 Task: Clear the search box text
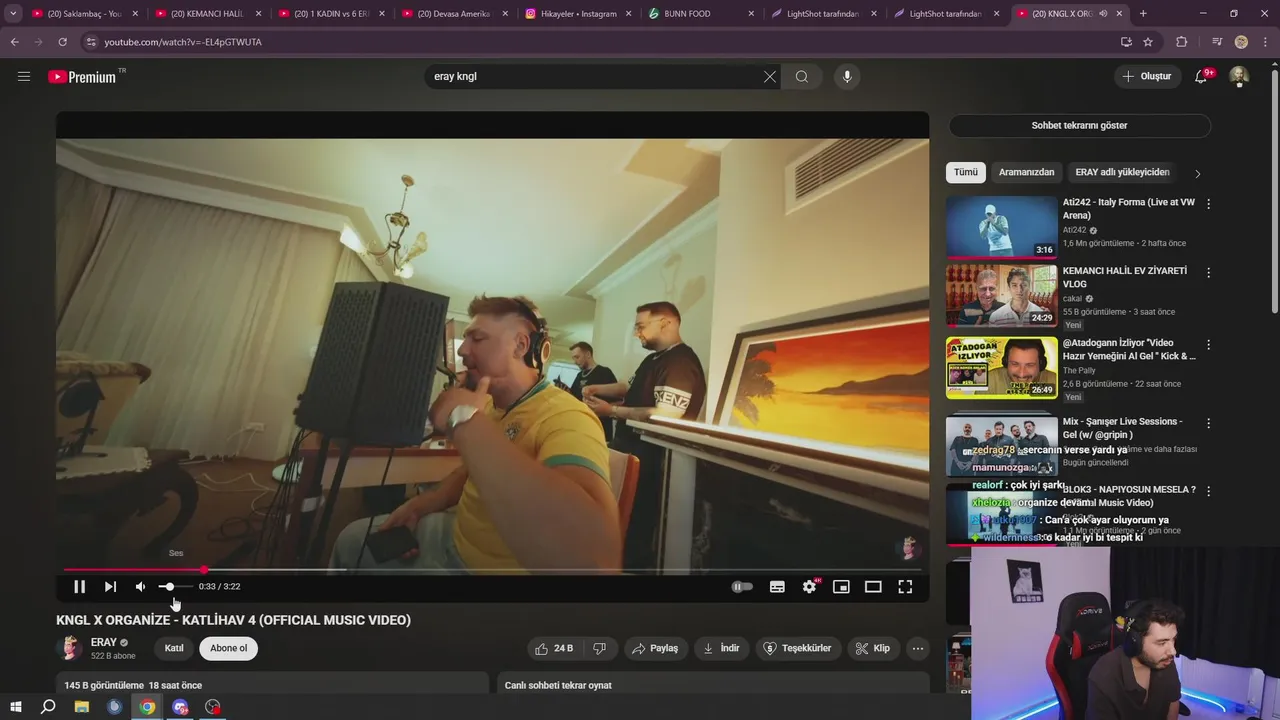[x=770, y=76]
